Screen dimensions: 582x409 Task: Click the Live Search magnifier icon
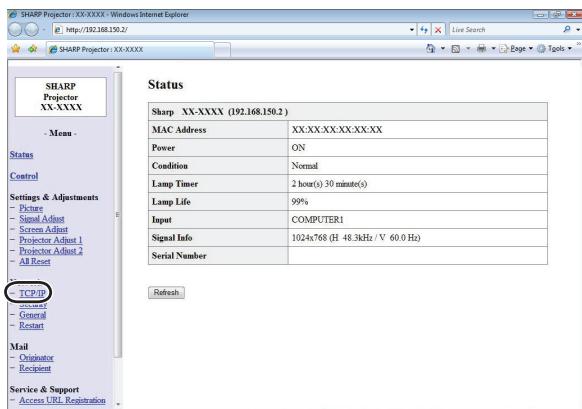click(x=567, y=29)
